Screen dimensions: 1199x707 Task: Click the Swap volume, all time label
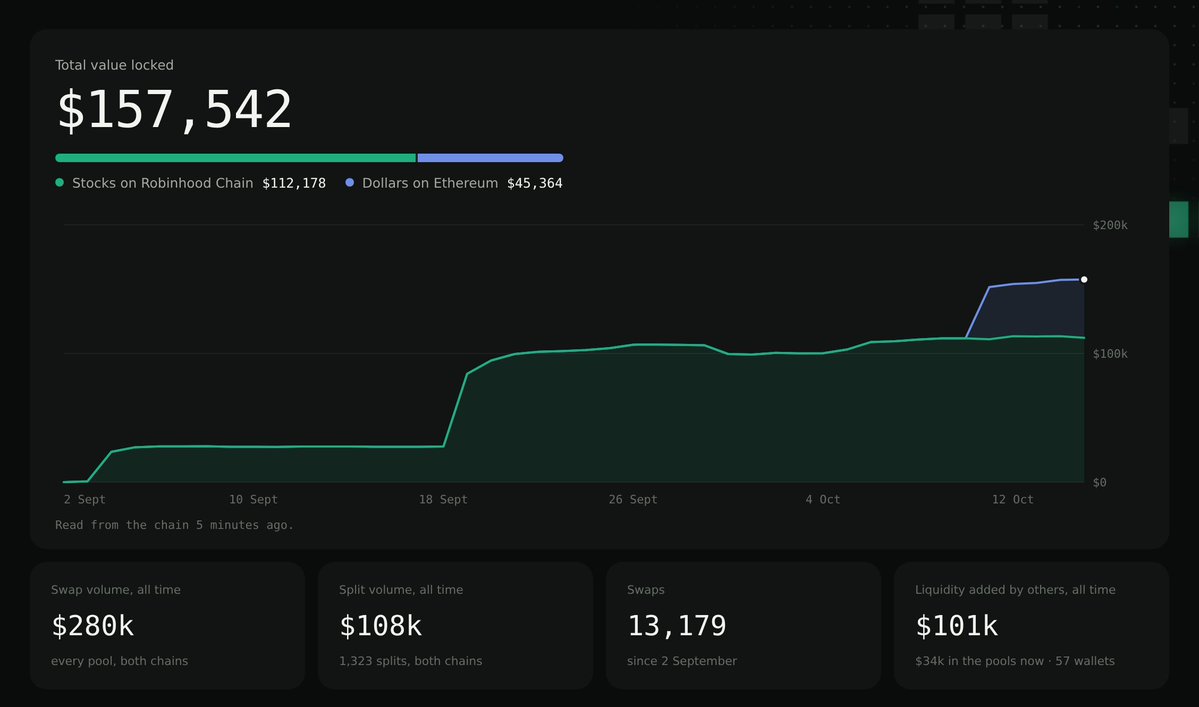coord(115,590)
